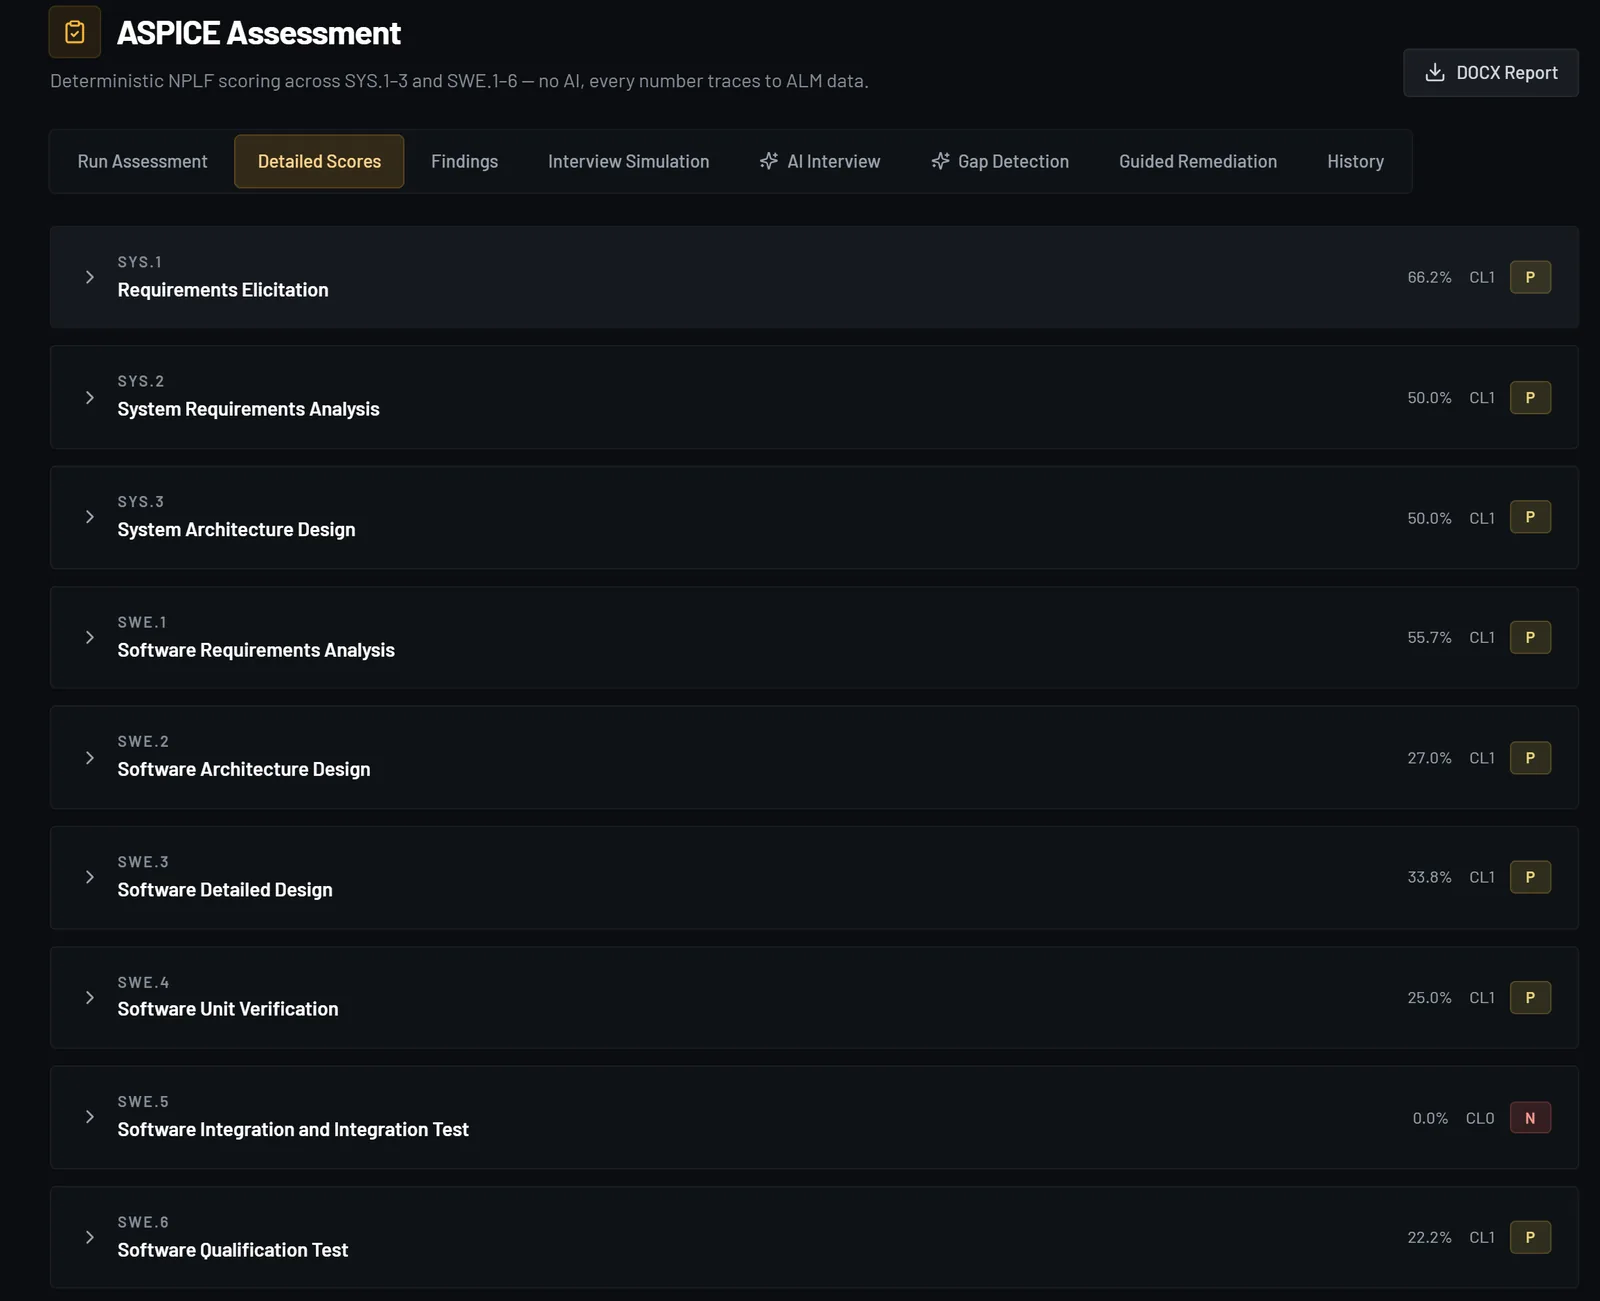Click the 33.8% score for SWE.3
Viewport: 1600px width, 1301px height.
pyautogui.click(x=1429, y=877)
